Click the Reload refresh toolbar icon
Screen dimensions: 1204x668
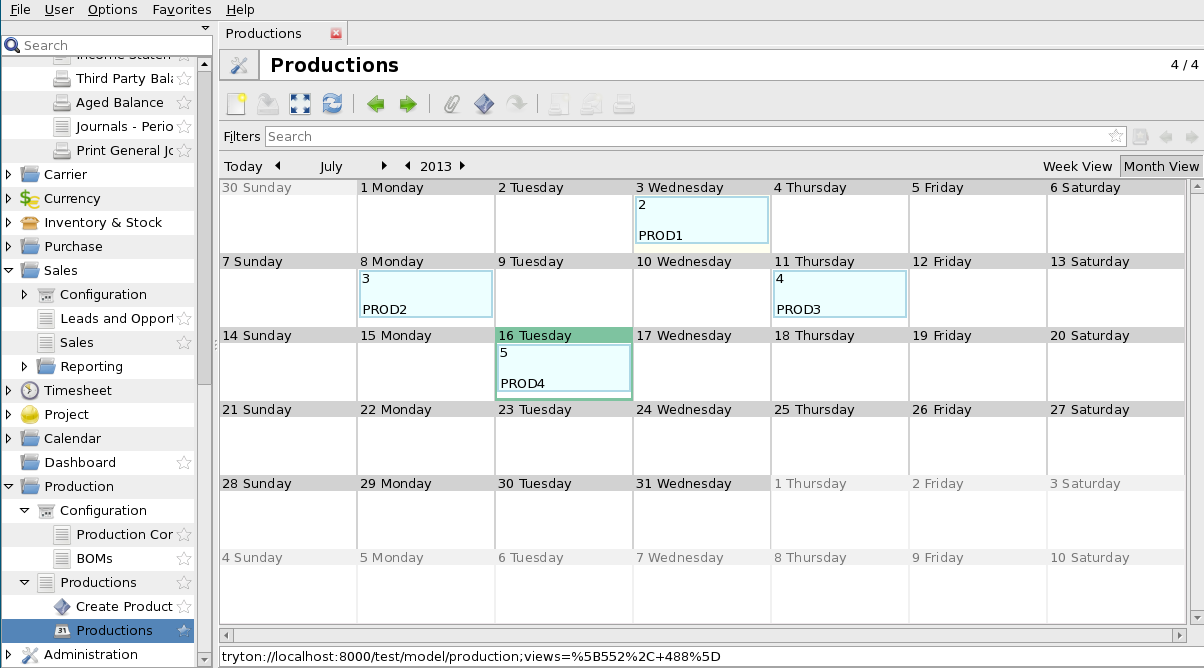tap(332, 104)
